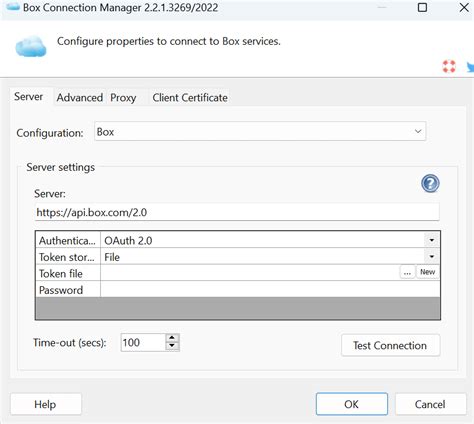Click the cloud logo in header

click(31, 47)
